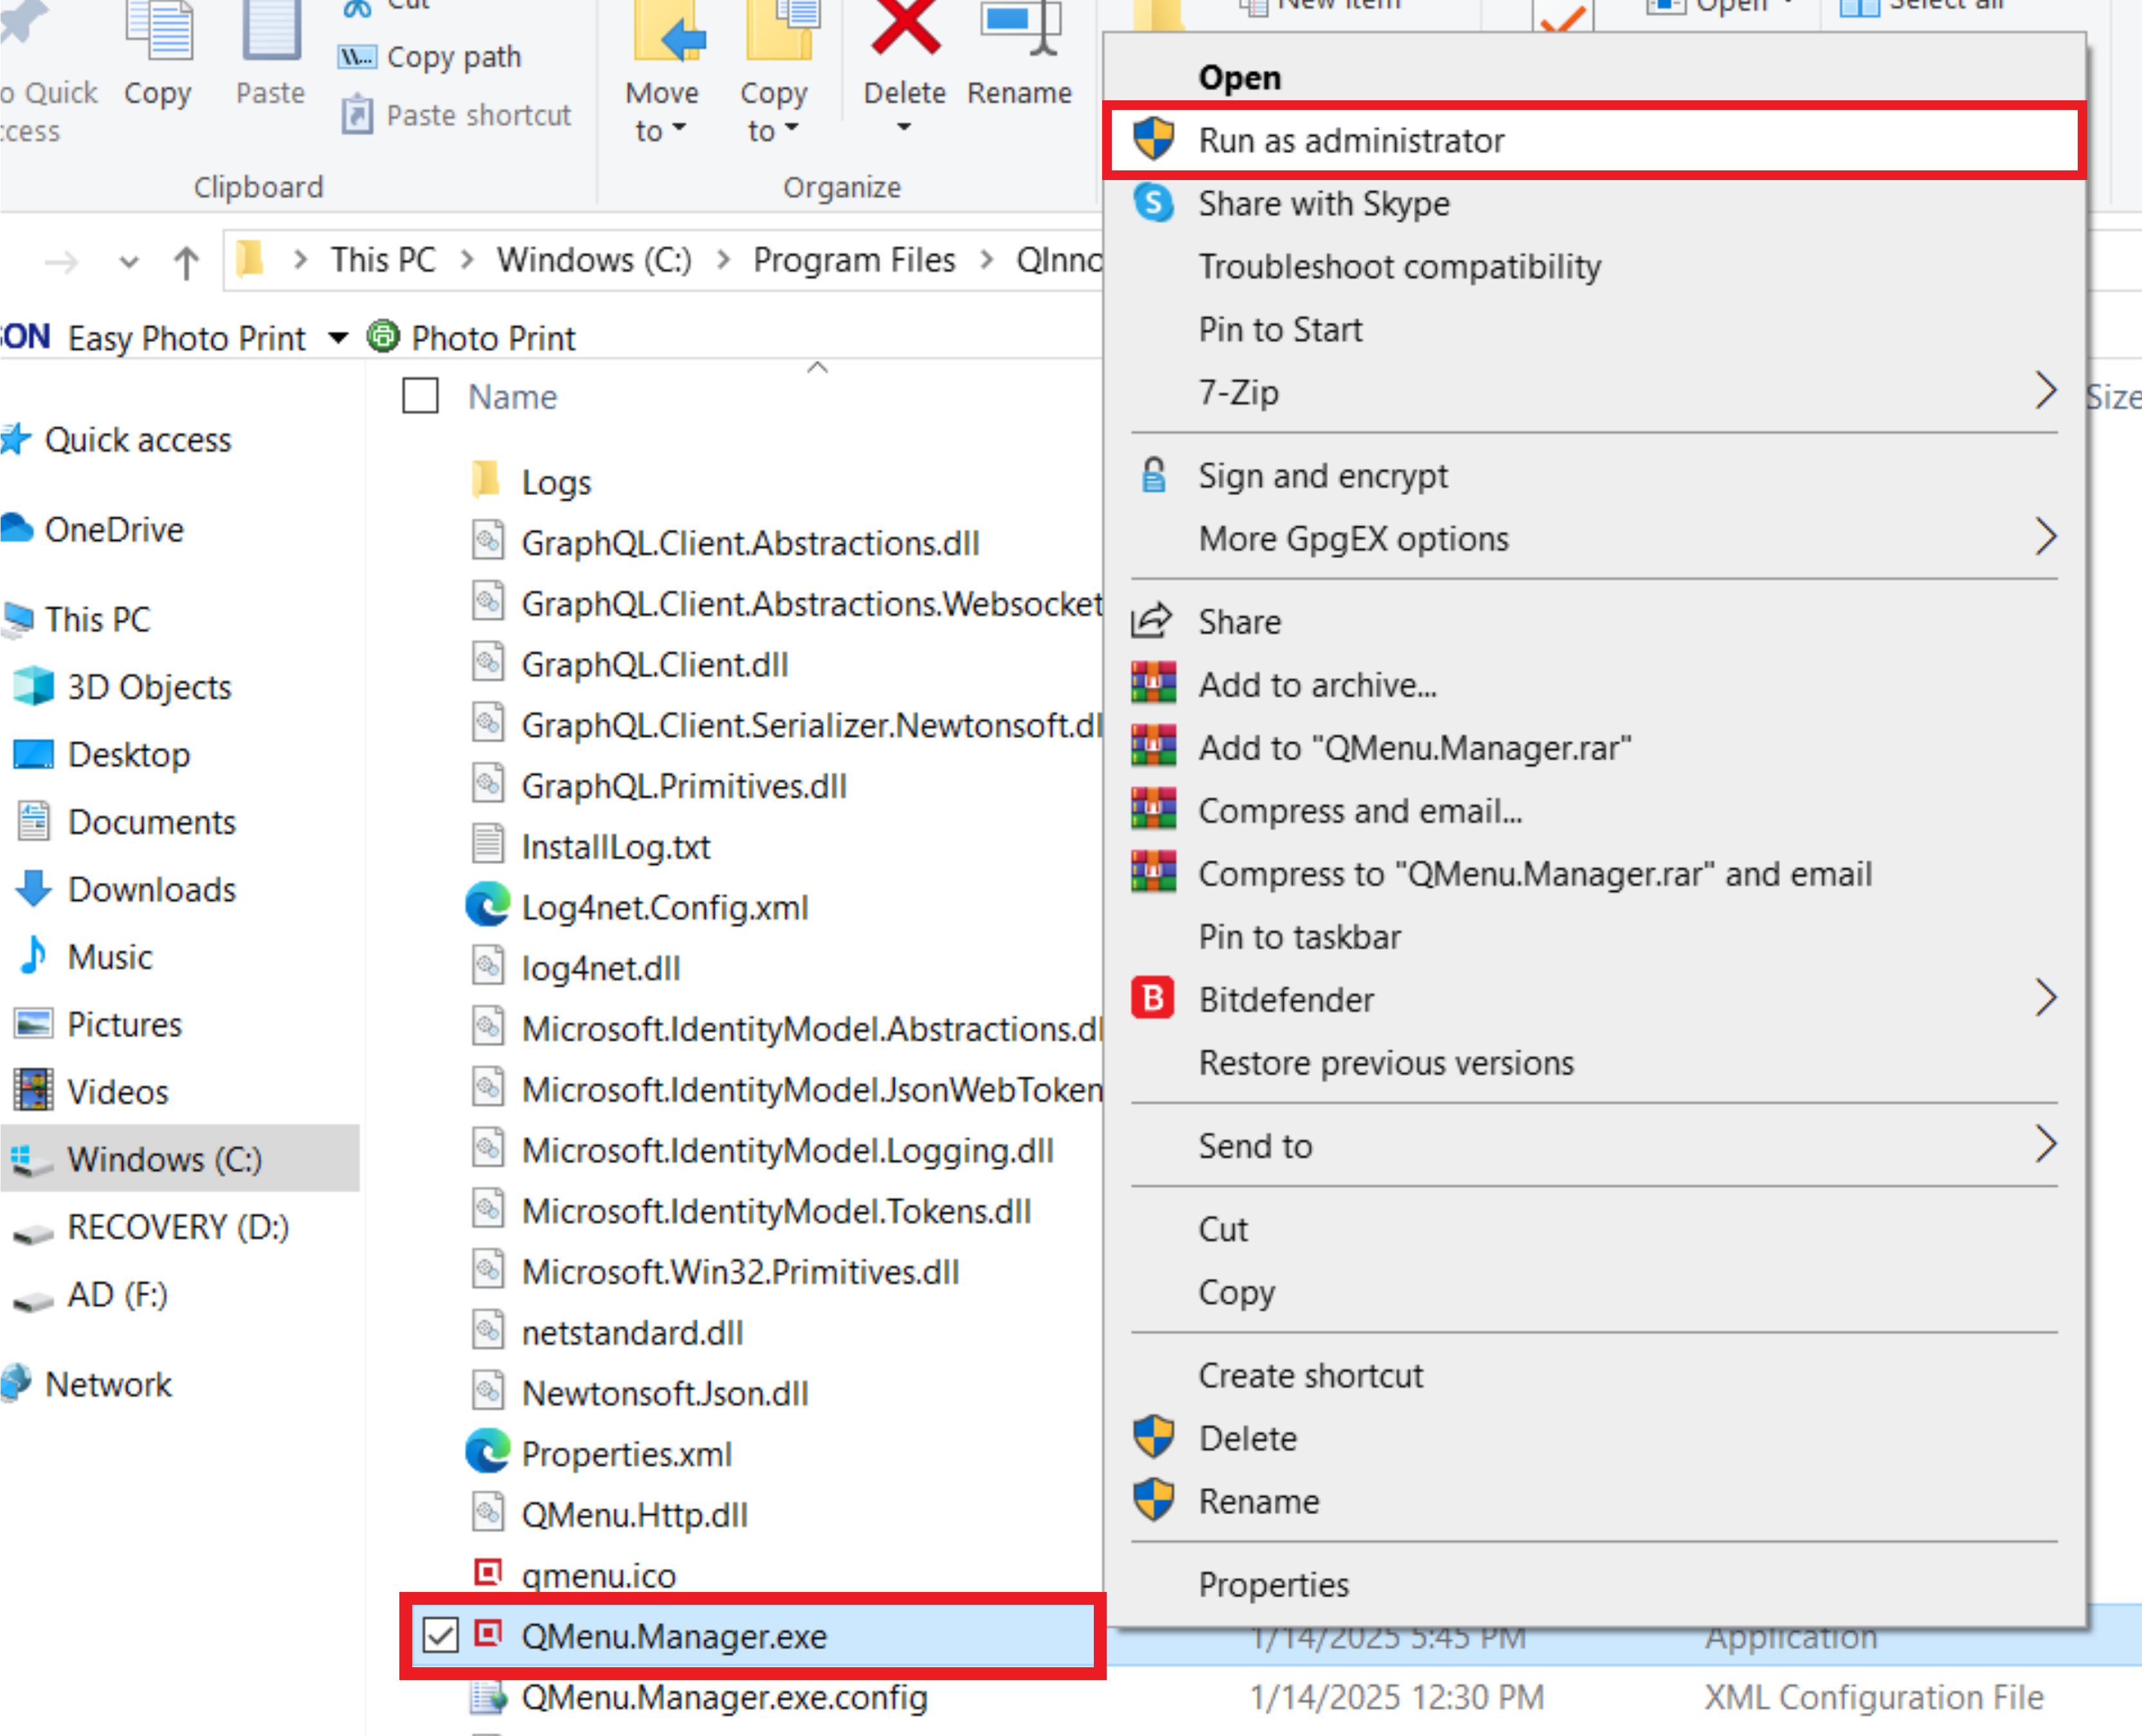
Task: Click the Sign and encrypt padlock icon
Action: point(1153,476)
